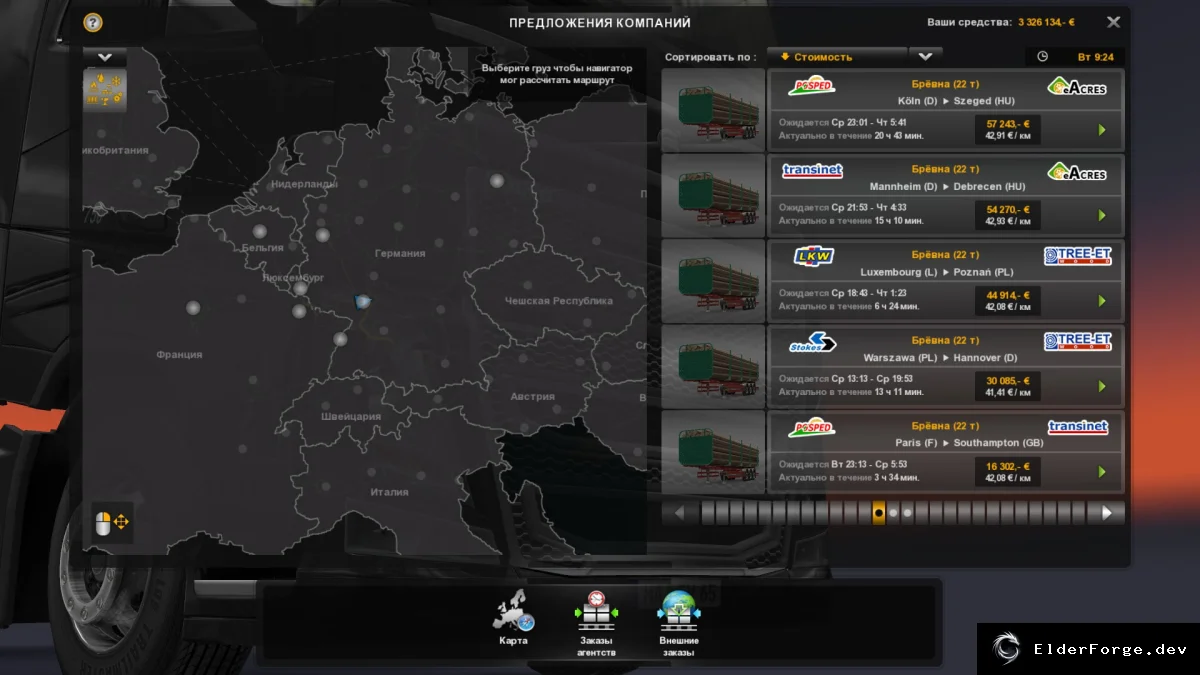The width and height of the screenshot is (1200, 675).
Task: Click the transinet logo in the Paris–Southampton offer
Action: [1078, 427]
